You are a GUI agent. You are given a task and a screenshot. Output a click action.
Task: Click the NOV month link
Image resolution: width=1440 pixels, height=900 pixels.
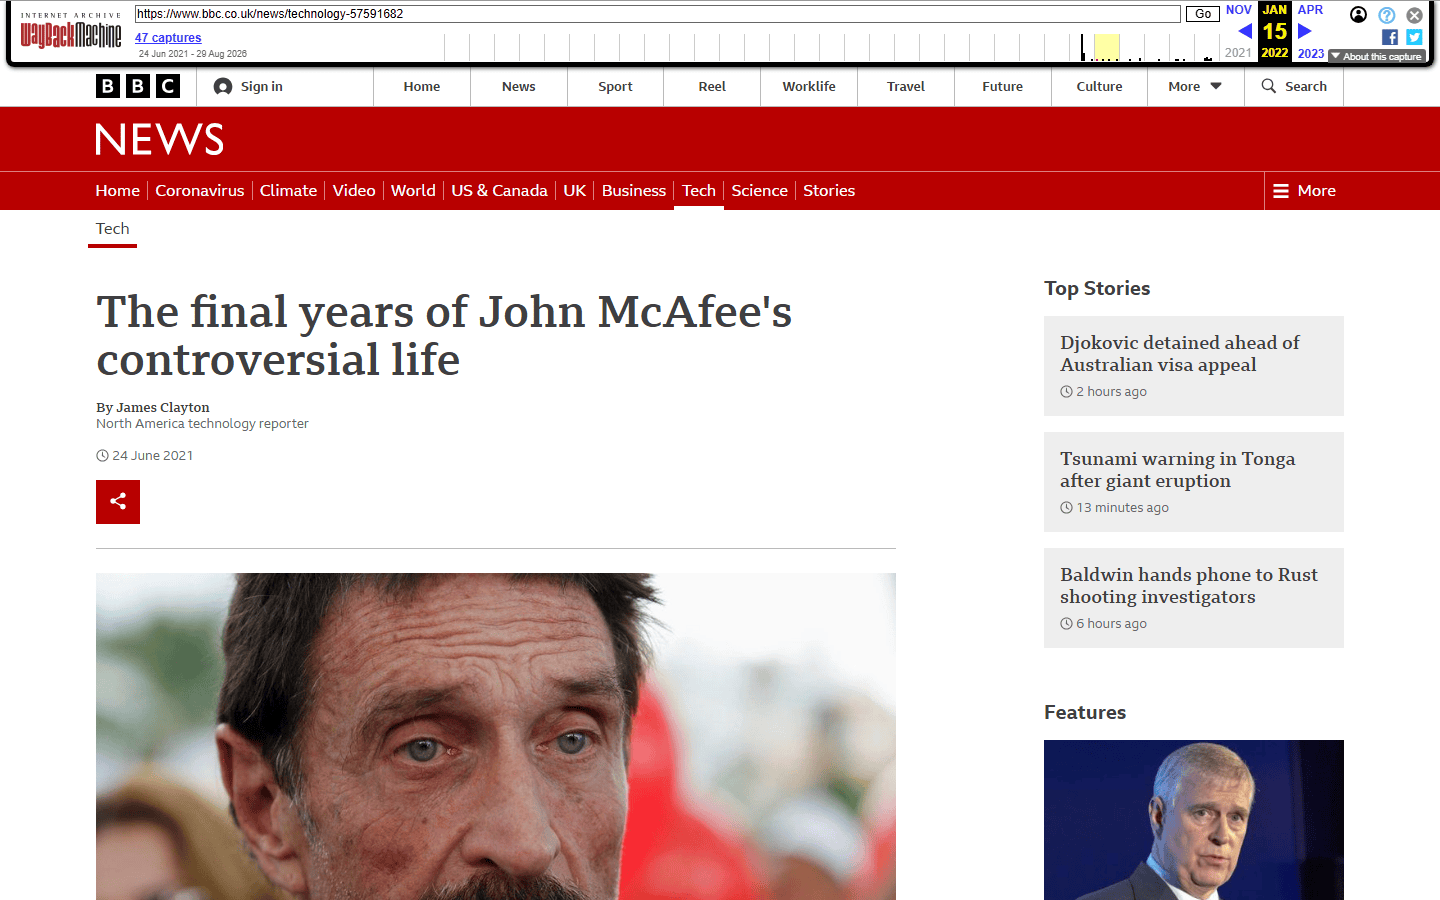click(x=1239, y=10)
